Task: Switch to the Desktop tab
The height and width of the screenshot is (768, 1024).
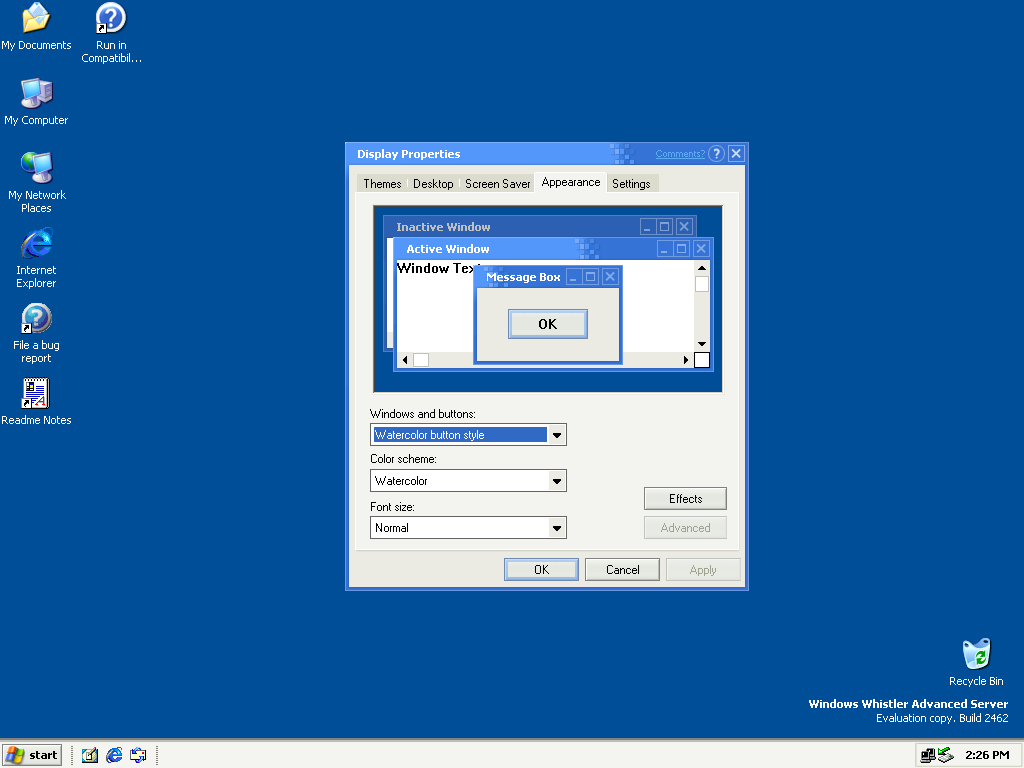Action: (433, 184)
